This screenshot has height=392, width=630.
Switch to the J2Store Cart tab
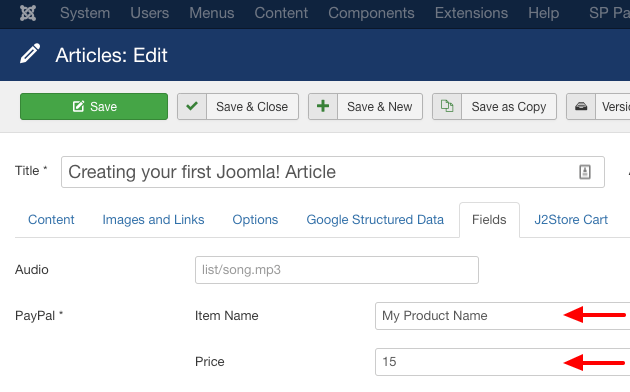571,220
